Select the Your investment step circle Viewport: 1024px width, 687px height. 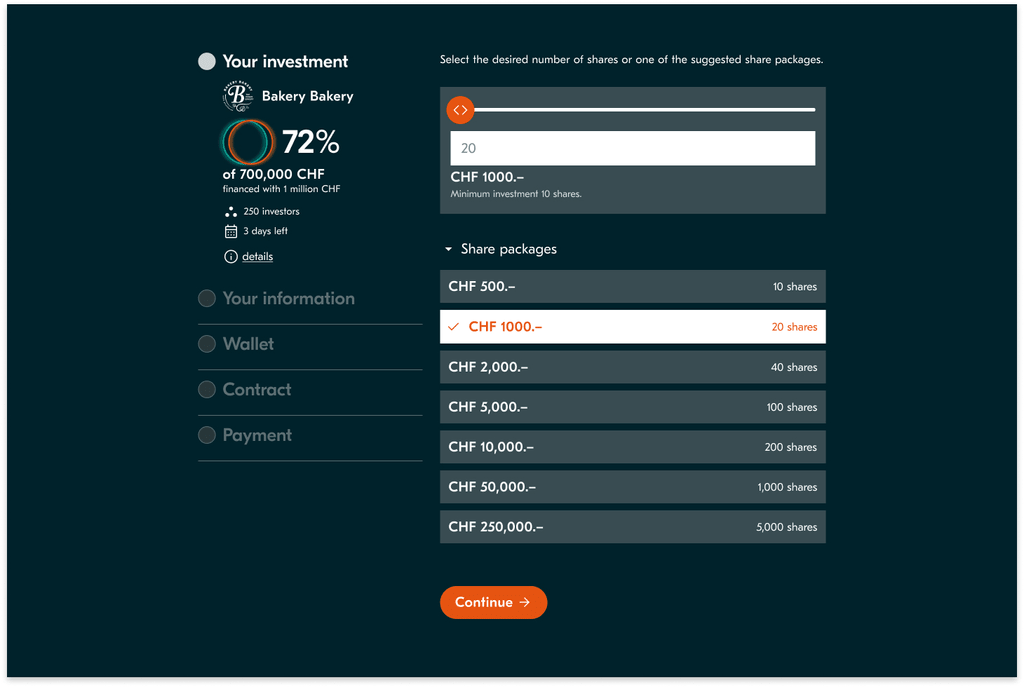click(207, 62)
